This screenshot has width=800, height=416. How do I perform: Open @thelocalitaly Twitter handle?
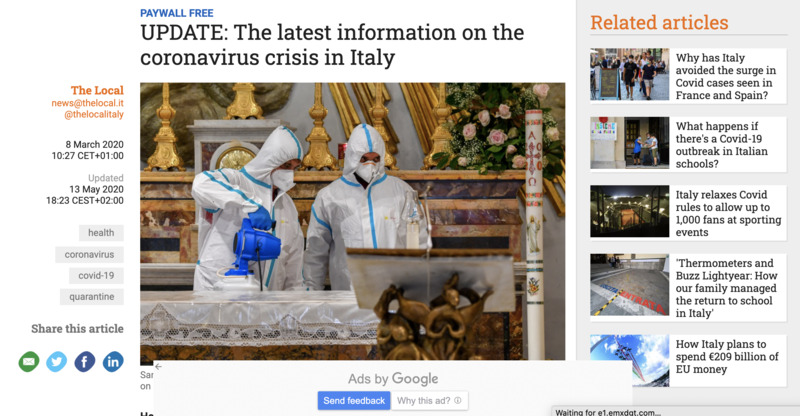pos(94,114)
